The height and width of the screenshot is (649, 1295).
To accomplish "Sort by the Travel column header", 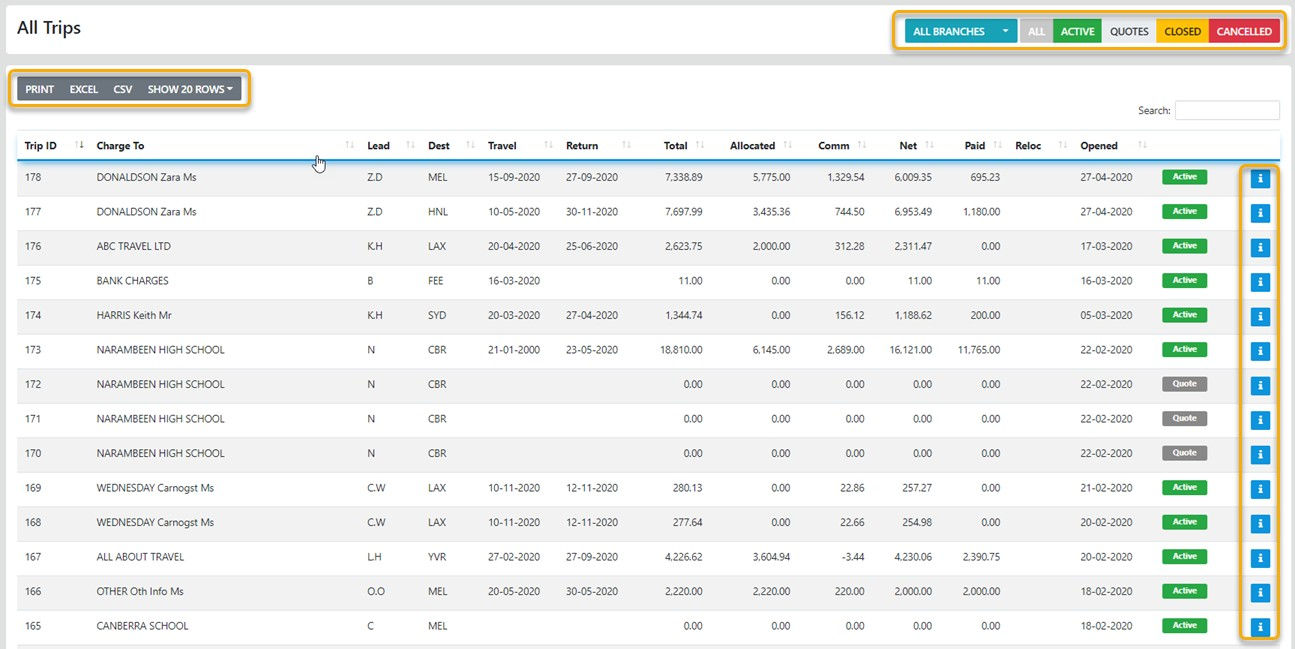I will [x=502, y=146].
